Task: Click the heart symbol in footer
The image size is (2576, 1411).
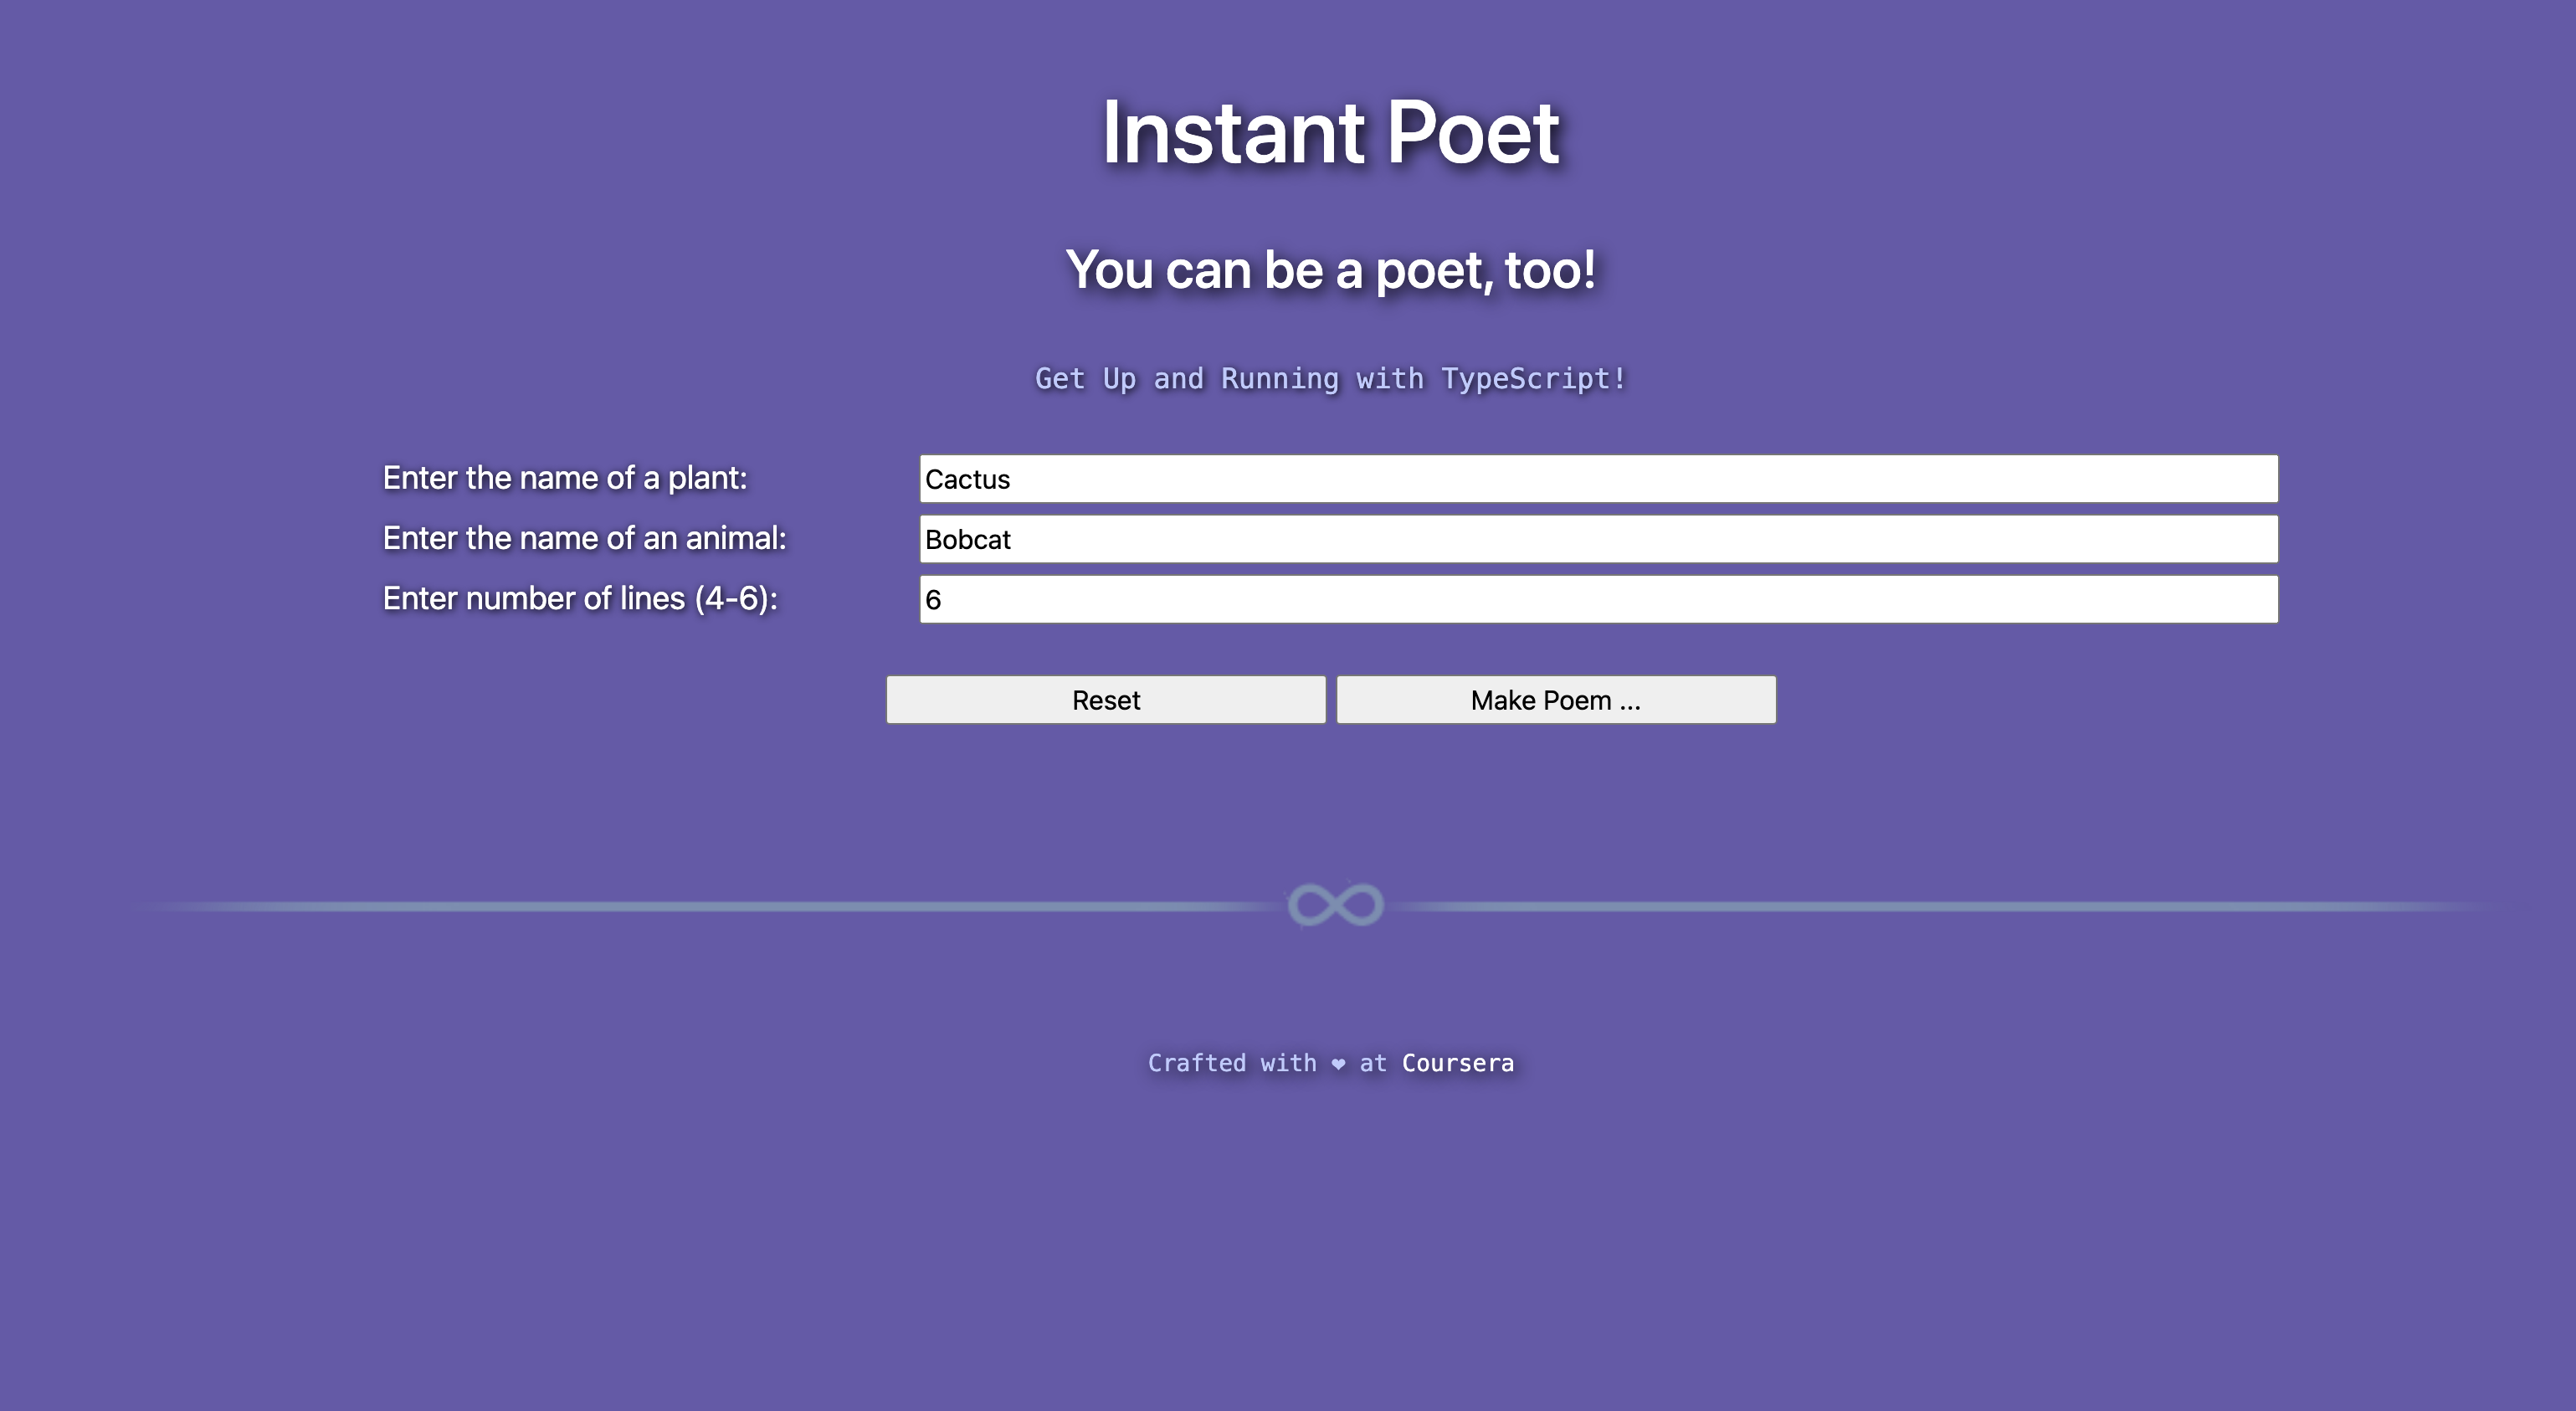Action: [x=1338, y=1064]
